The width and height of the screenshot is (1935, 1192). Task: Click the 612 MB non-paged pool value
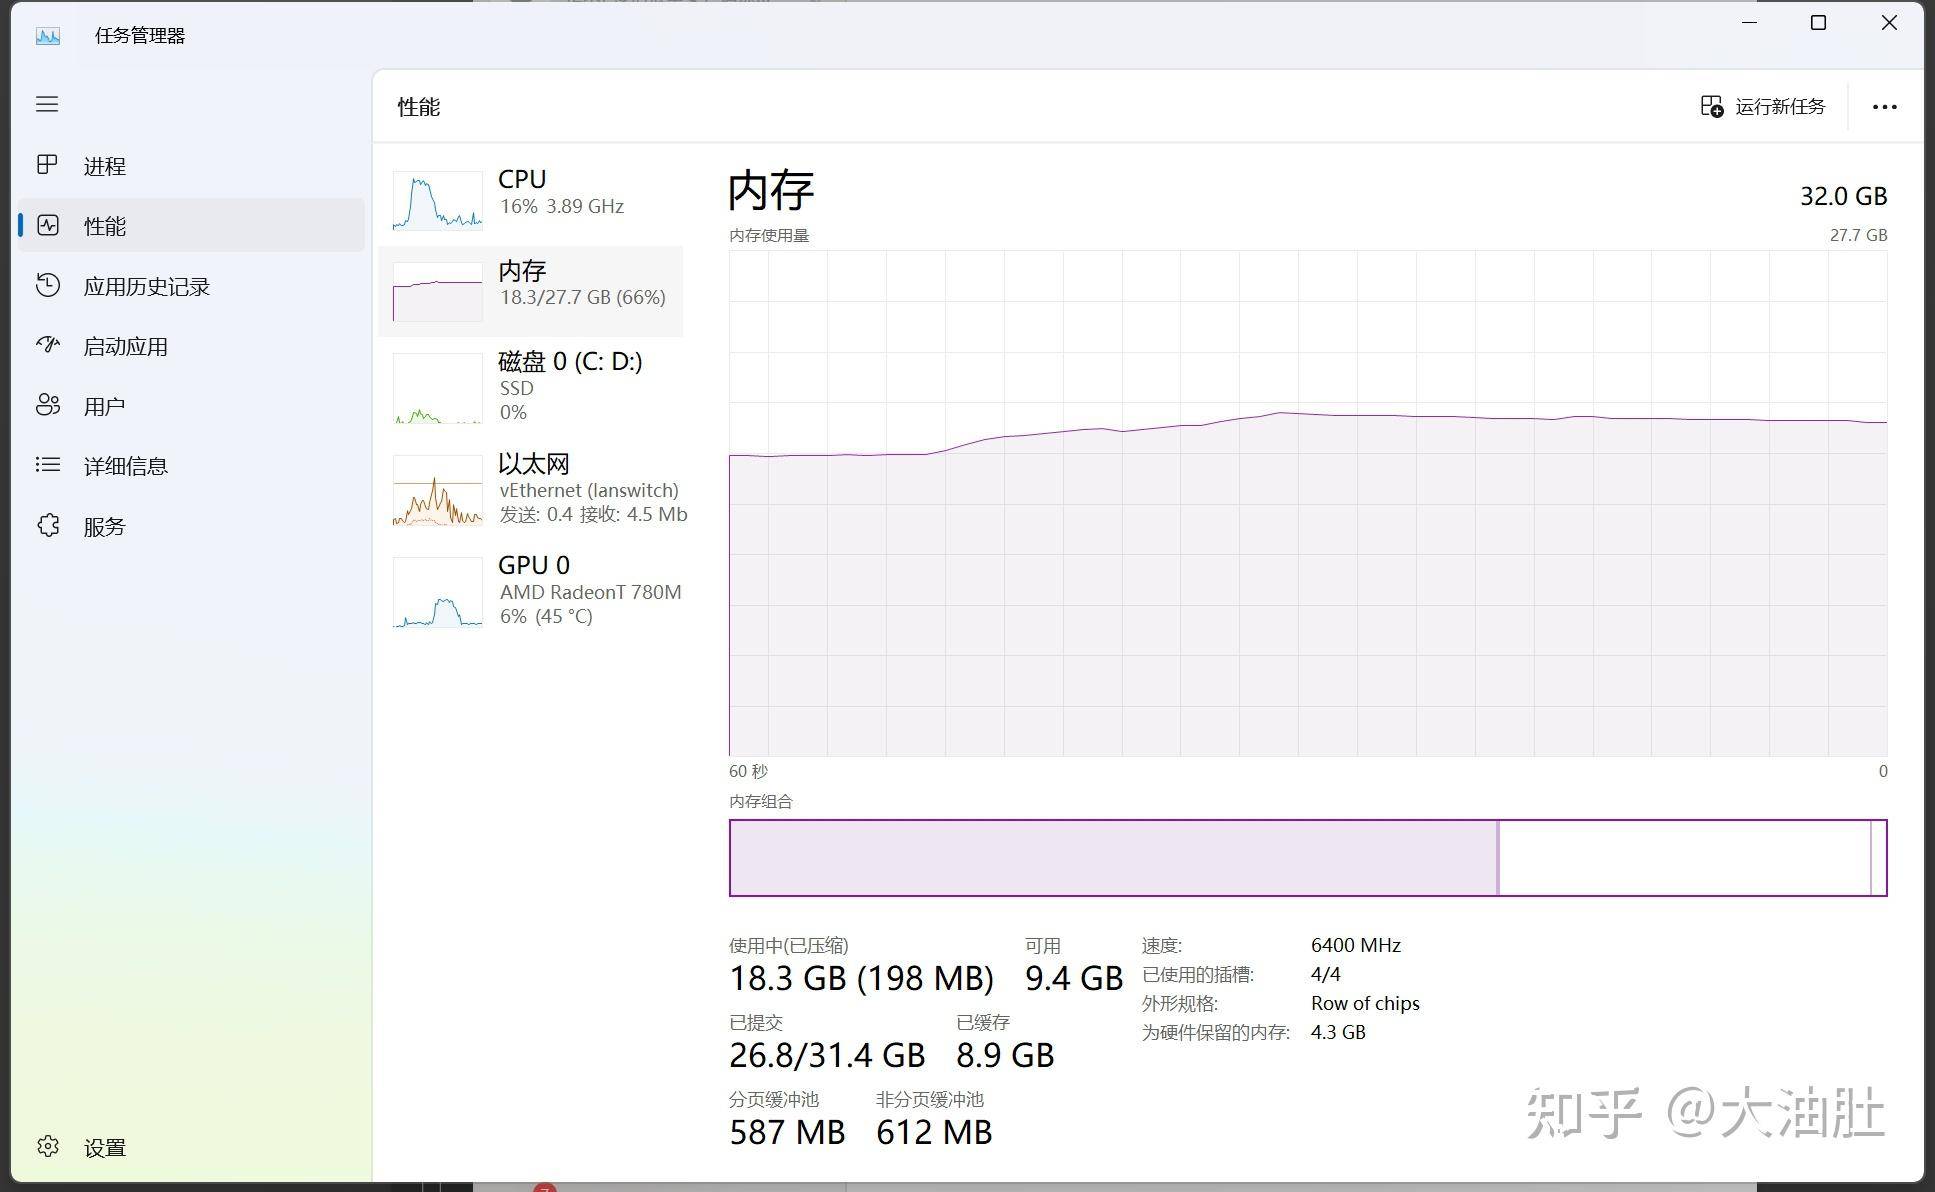tap(934, 1132)
